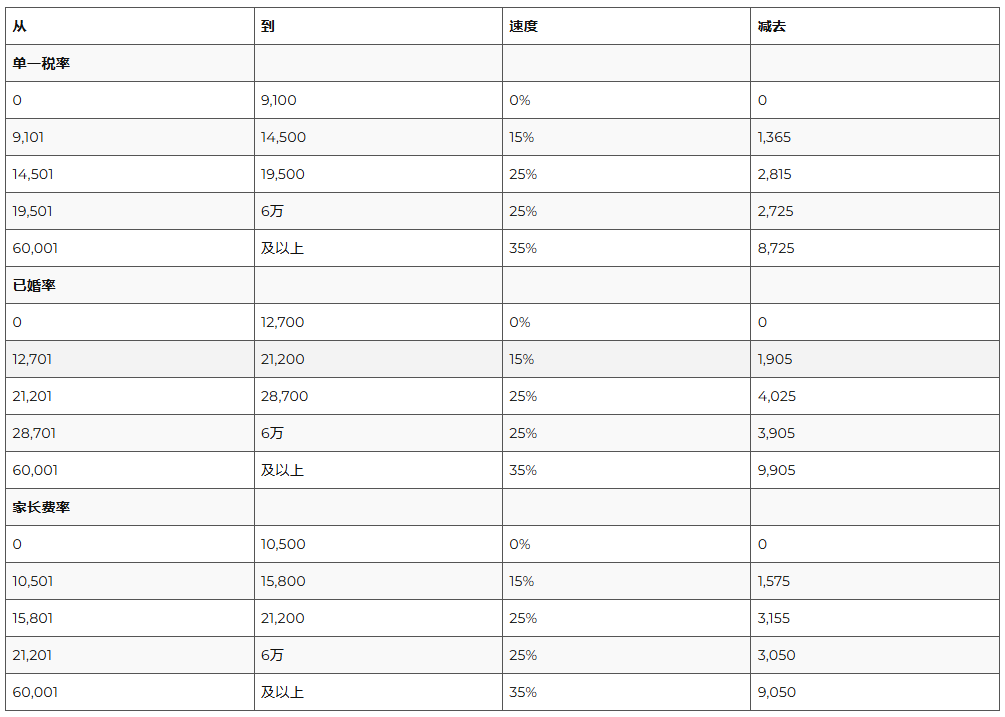Viewport: 1005px width, 717px height.
Task: Select the deduction value 9,905
Action: pos(777,470)
